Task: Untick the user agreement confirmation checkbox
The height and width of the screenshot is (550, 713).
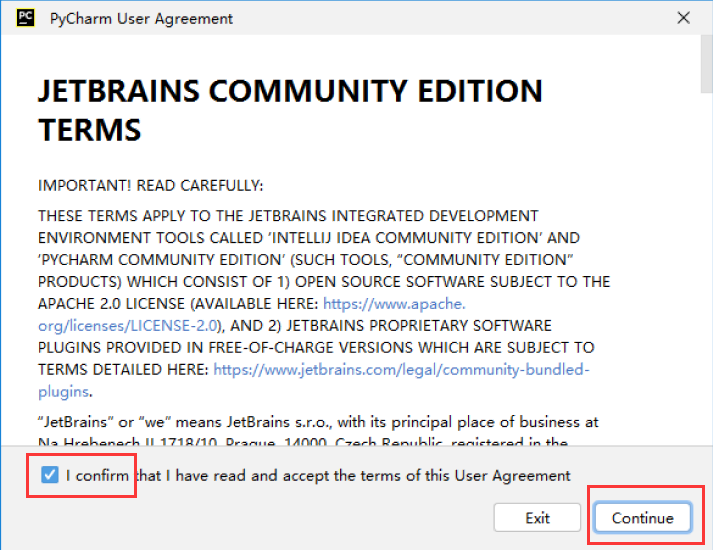Action: [x=50, y=476]
